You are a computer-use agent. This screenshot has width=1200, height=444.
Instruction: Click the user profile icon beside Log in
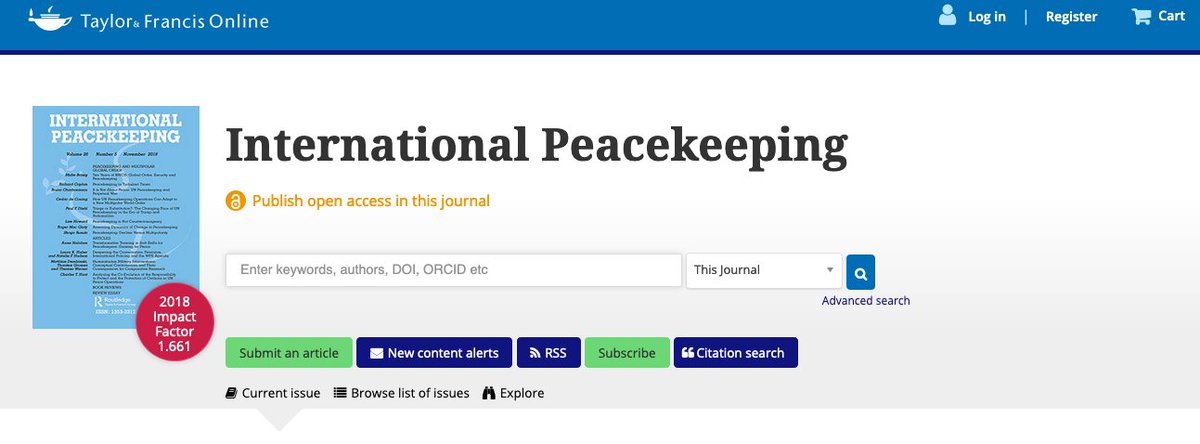point(947,15)
